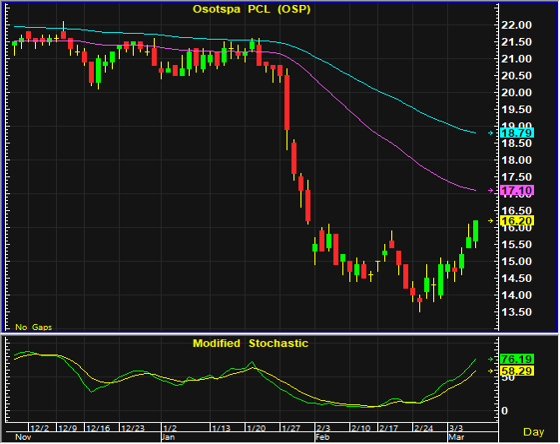Select the 1/13 date marker
Image resolution: width=560 pixels, height=444 pixels.
(x=221, y=428)
